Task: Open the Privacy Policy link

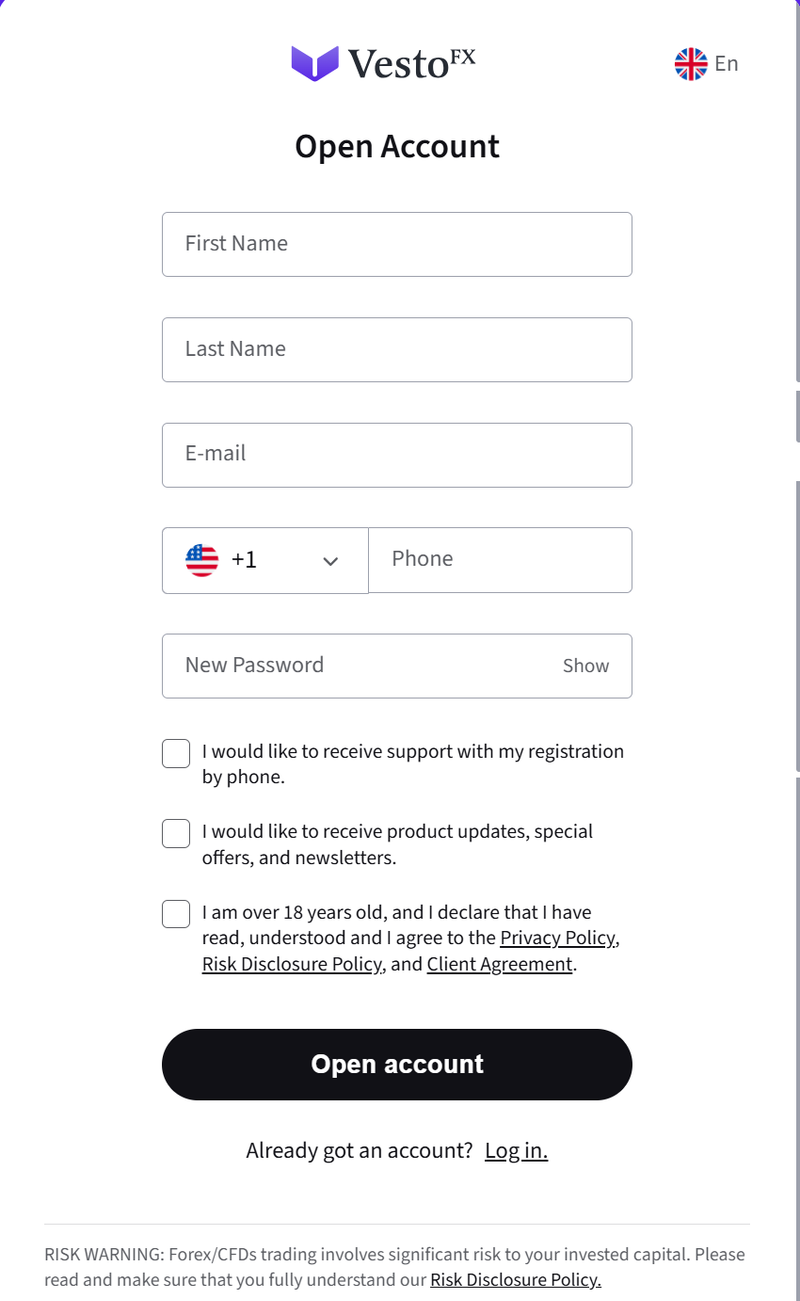Action: click(x=558, y=938)
